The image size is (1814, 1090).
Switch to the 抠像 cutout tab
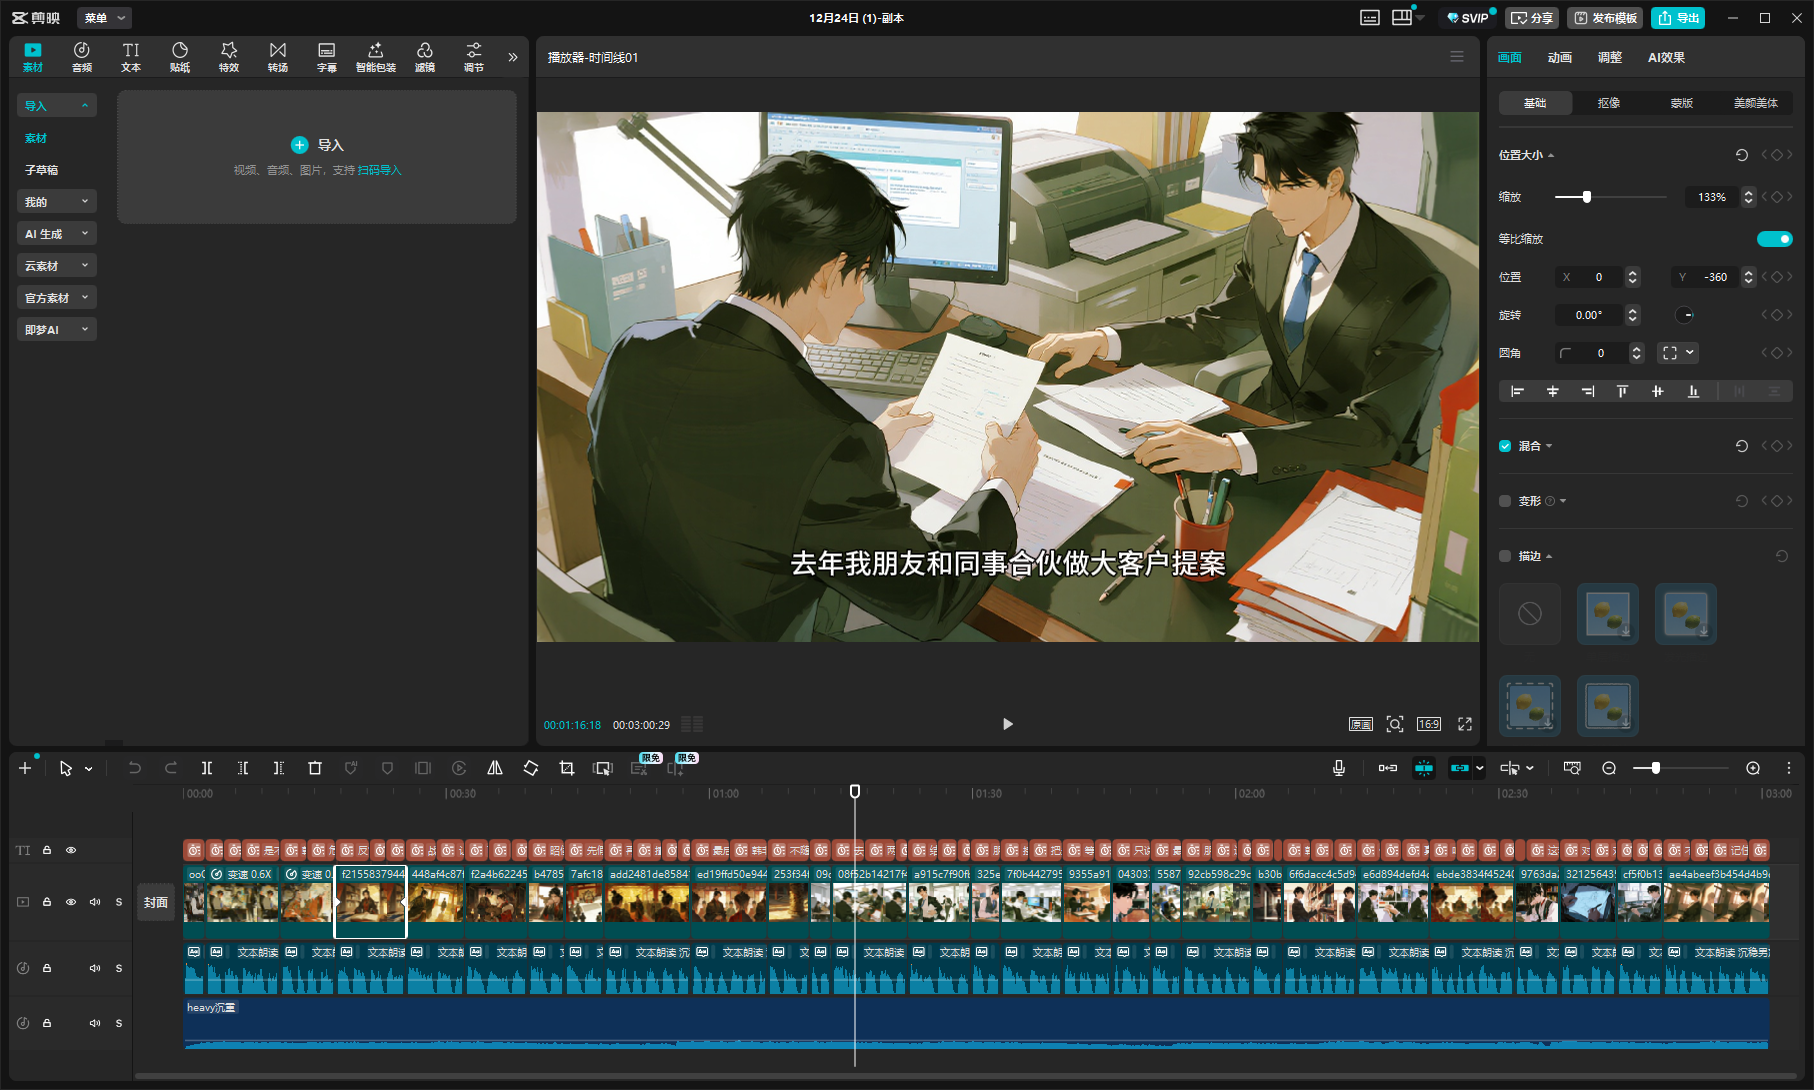pos(1608,103)
